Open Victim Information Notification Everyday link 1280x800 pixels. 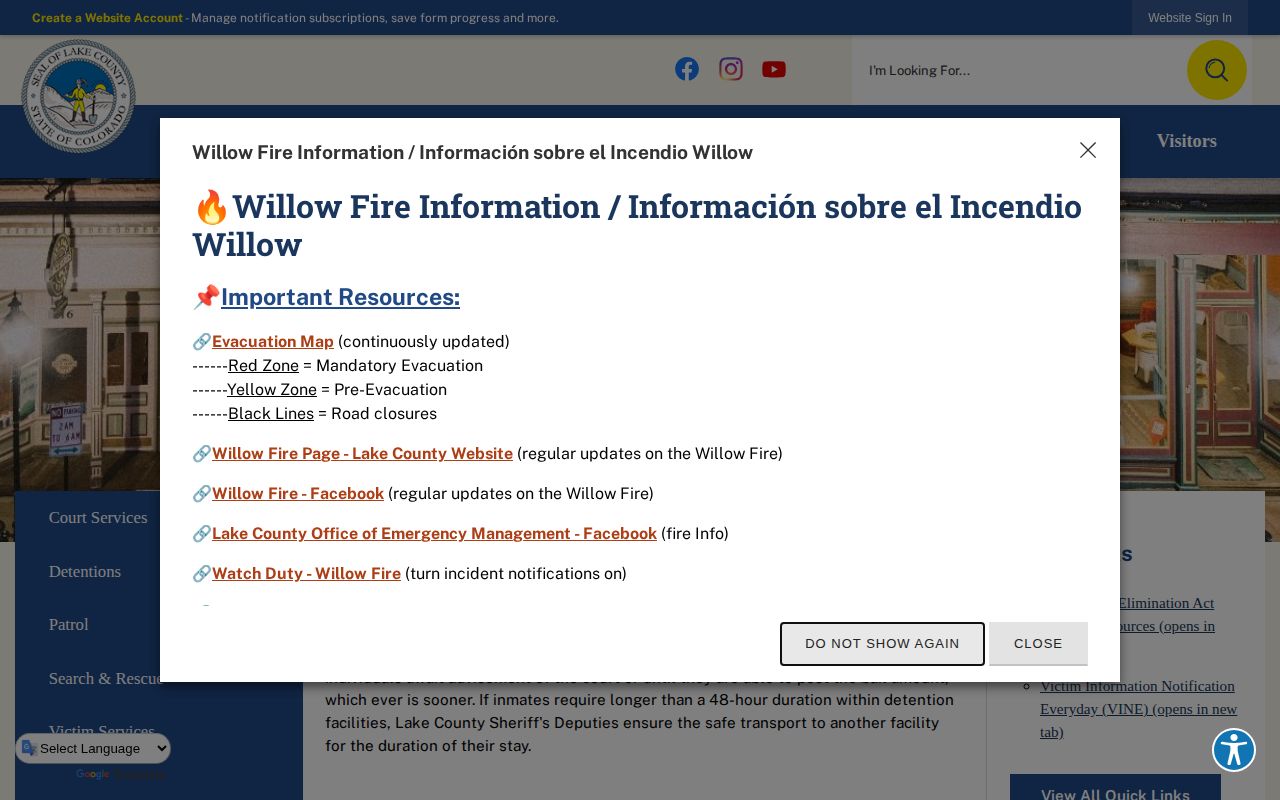point(1139,709)
